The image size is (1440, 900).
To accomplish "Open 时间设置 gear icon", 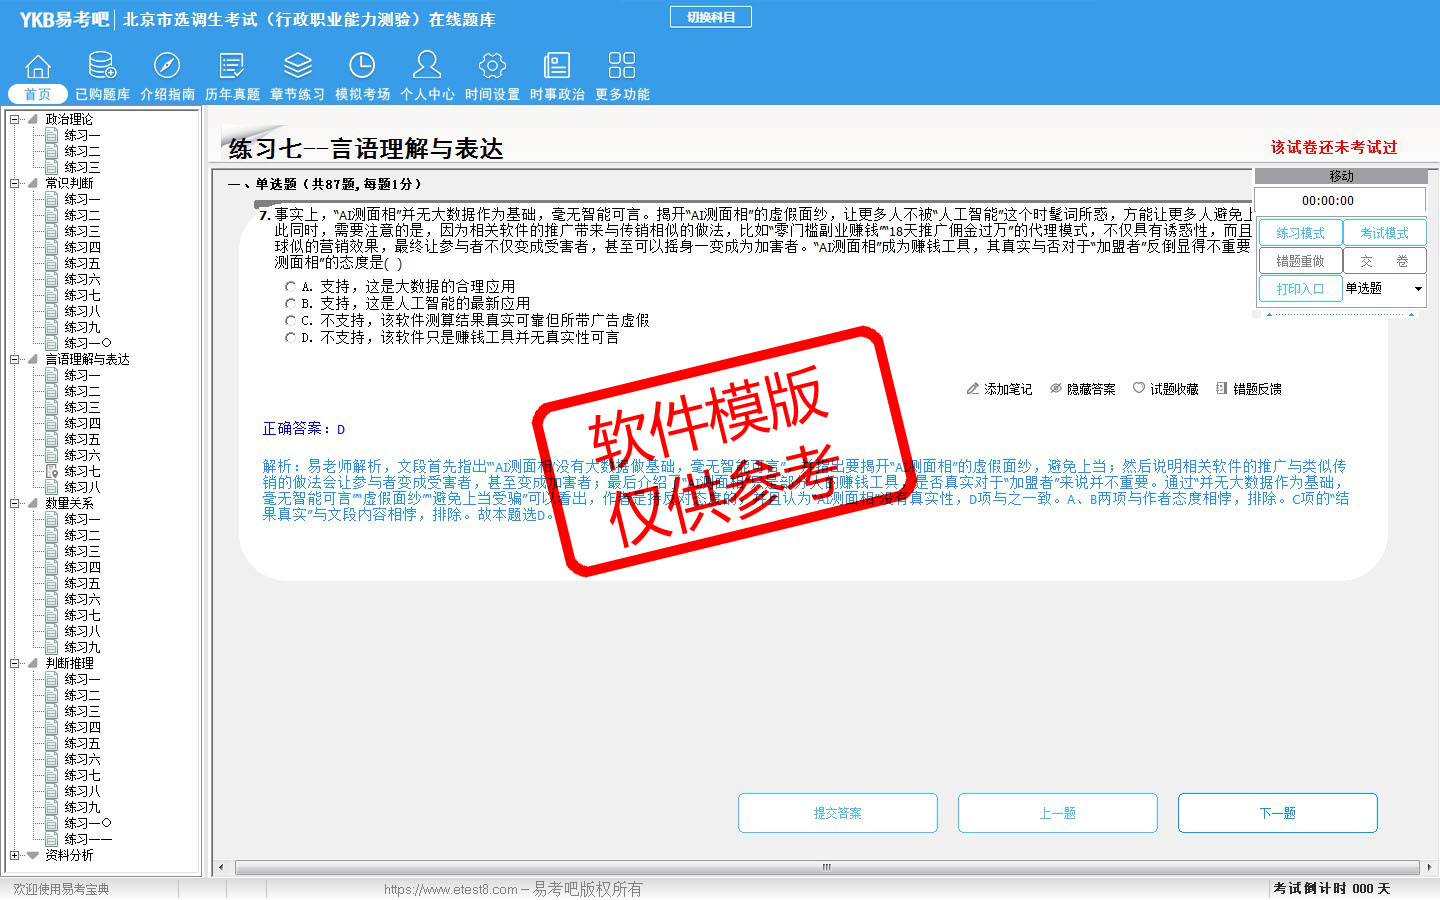I will 492,66.
